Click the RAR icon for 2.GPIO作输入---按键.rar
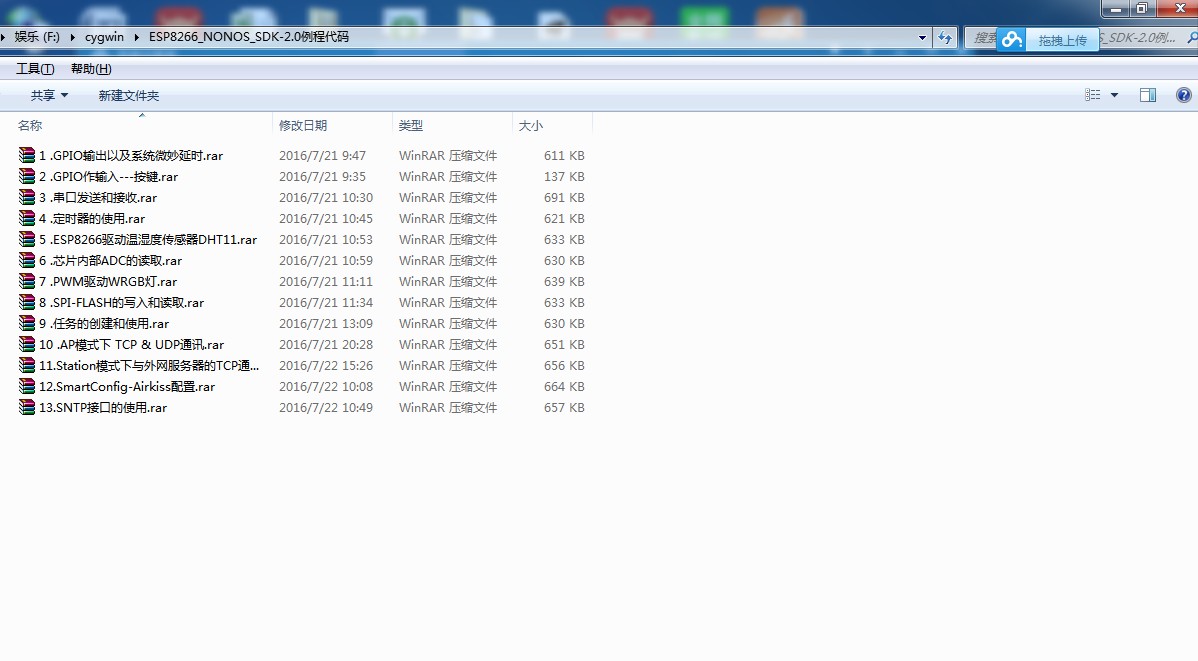Screen dimensions: 1198x661 coord(28,177)
